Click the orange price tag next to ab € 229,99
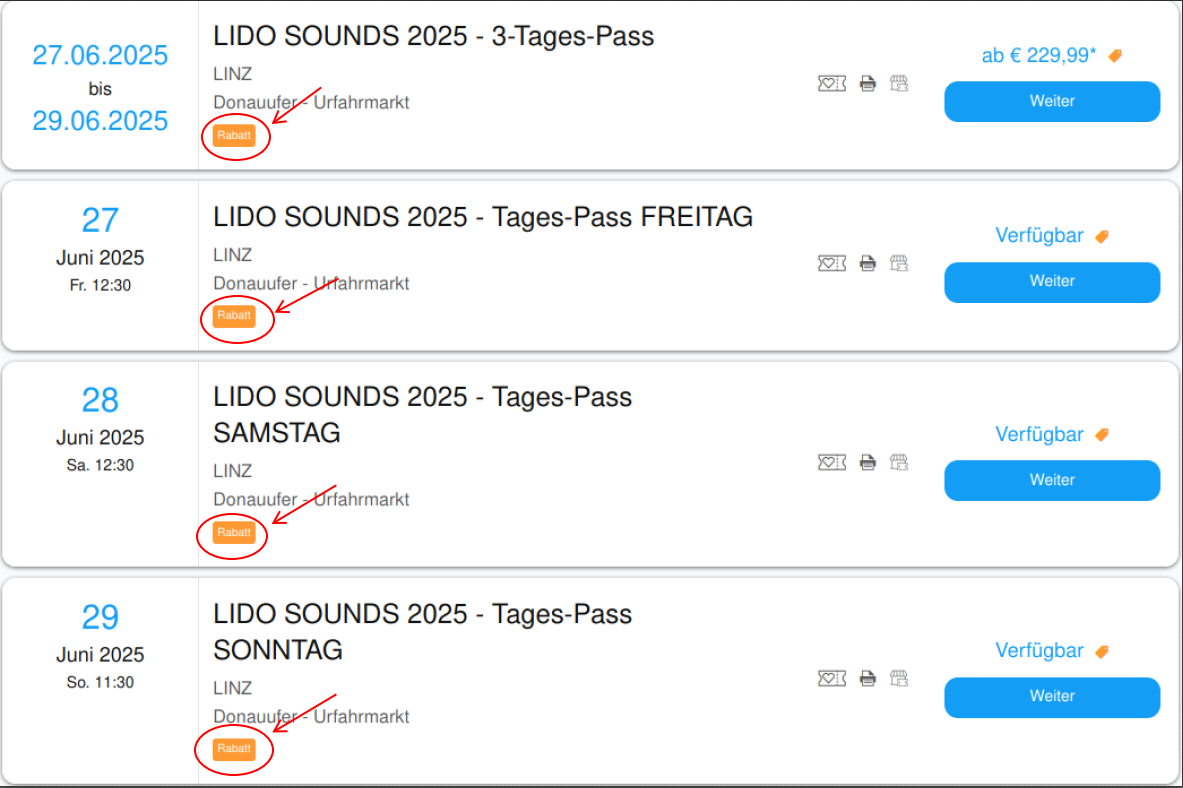1183x788 pixels. (x=1114, y=56)
